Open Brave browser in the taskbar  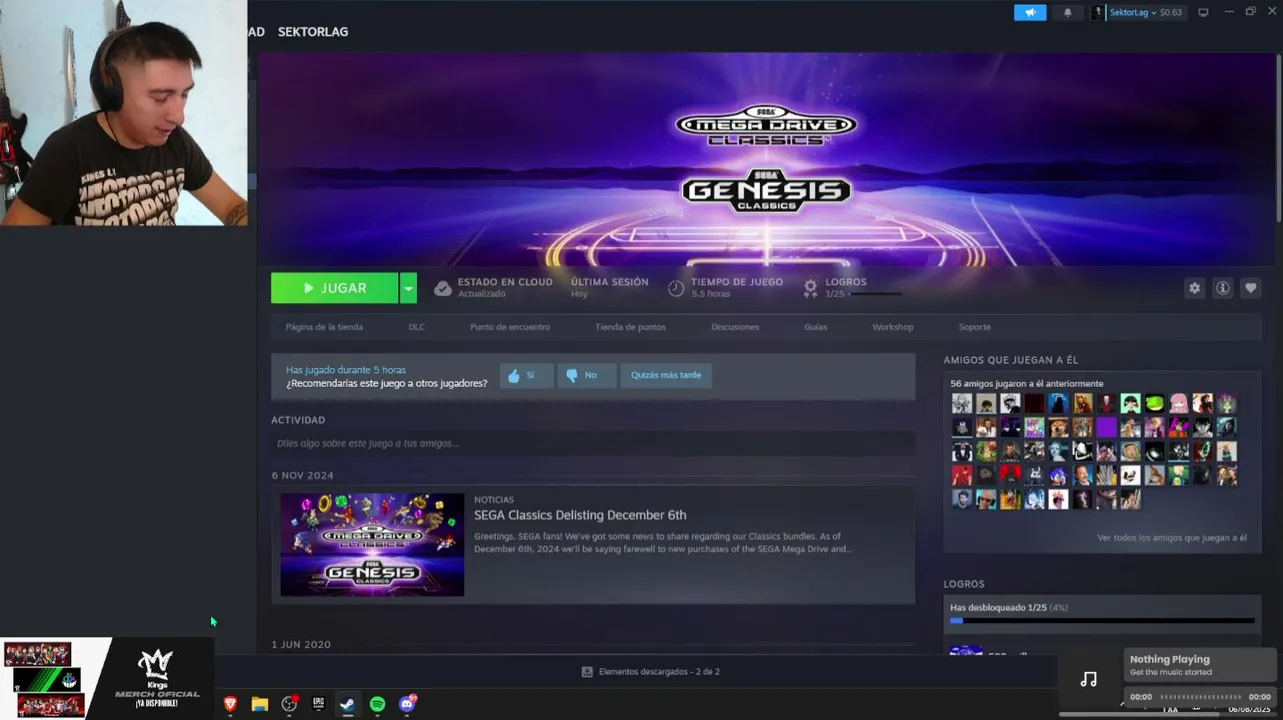point(230,704)
